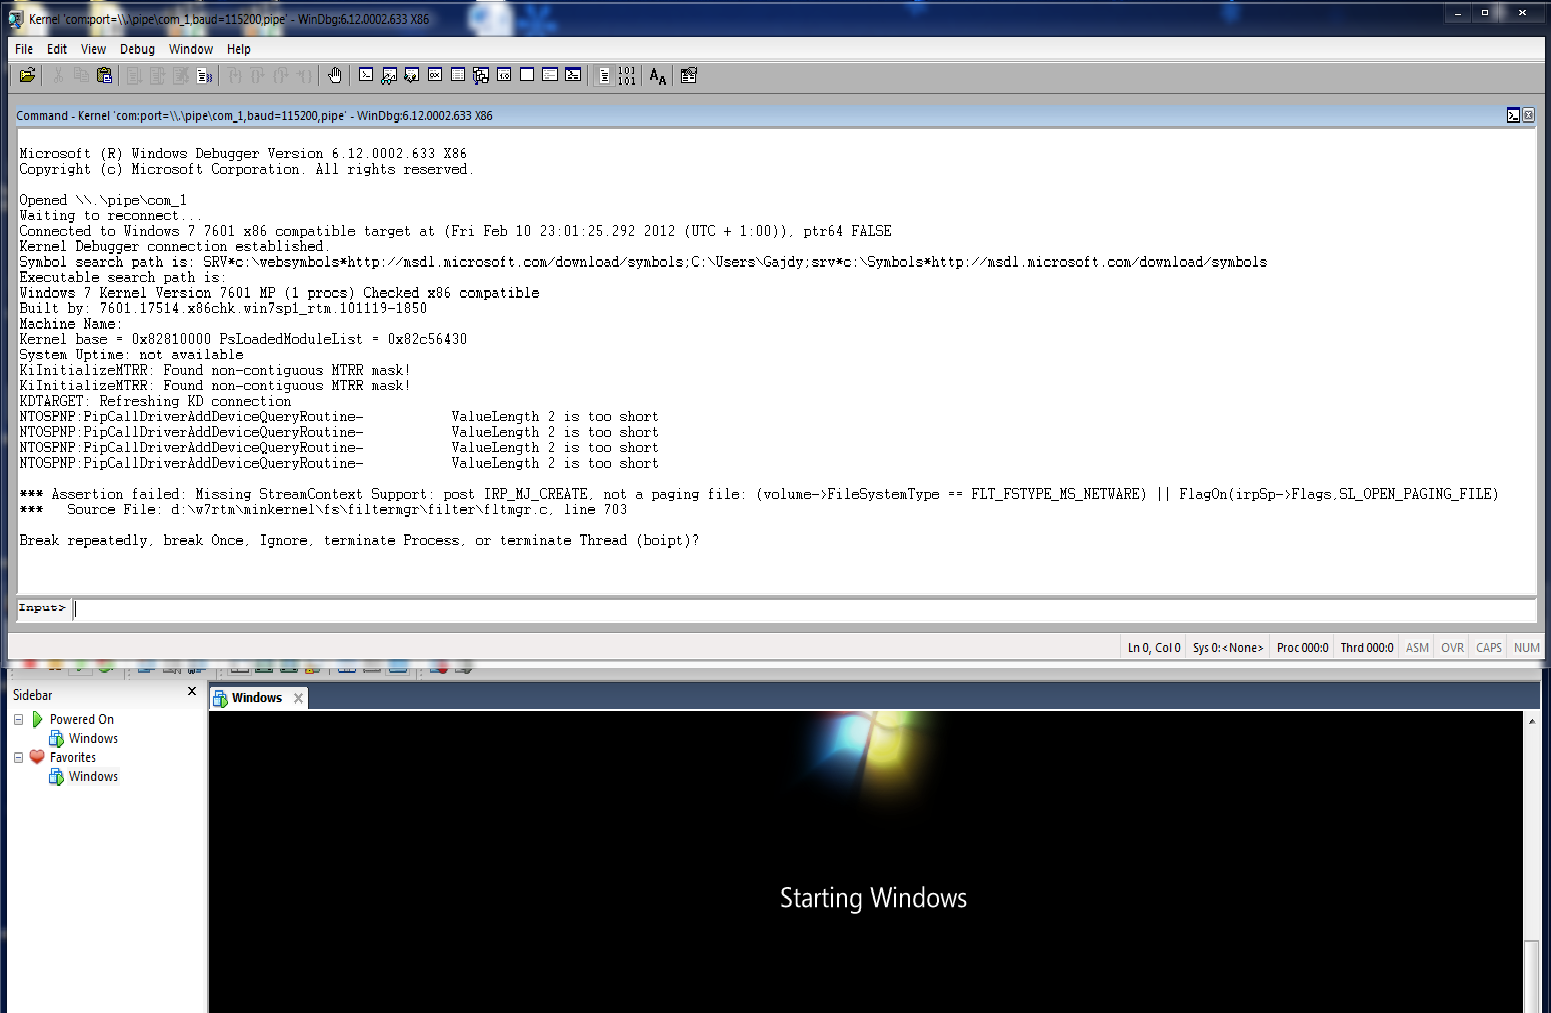Switch to the Windows VM tab
Screen dimensions: 1551x1013
pos(257,698)
